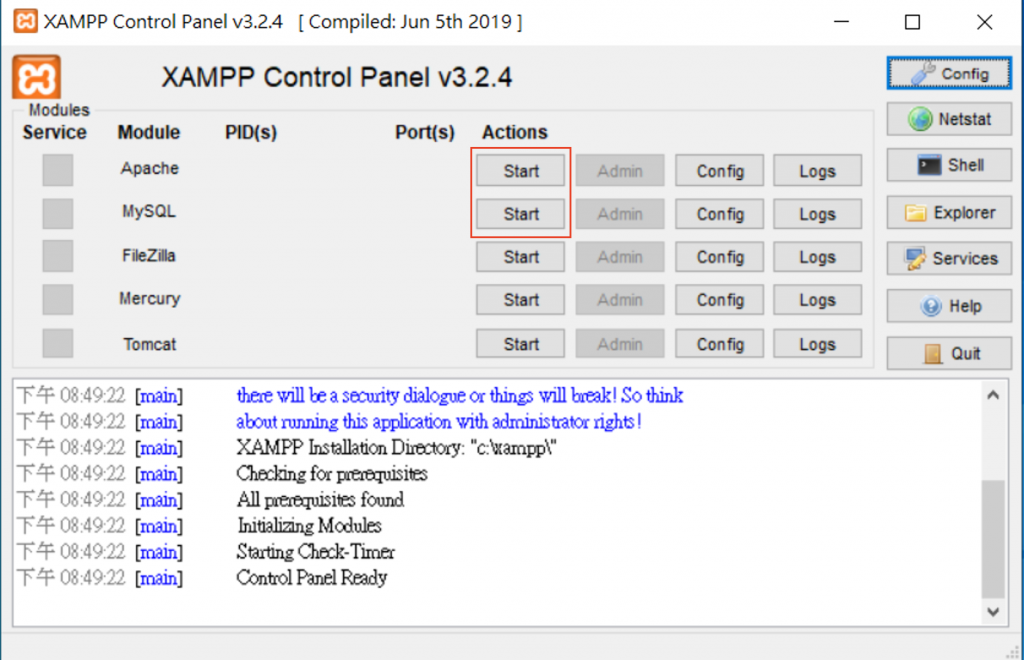Click the 'All prerequisites found' log line
Viewport: 1024px width, 660px height.
pyautogui.click(x=320, y=499)
